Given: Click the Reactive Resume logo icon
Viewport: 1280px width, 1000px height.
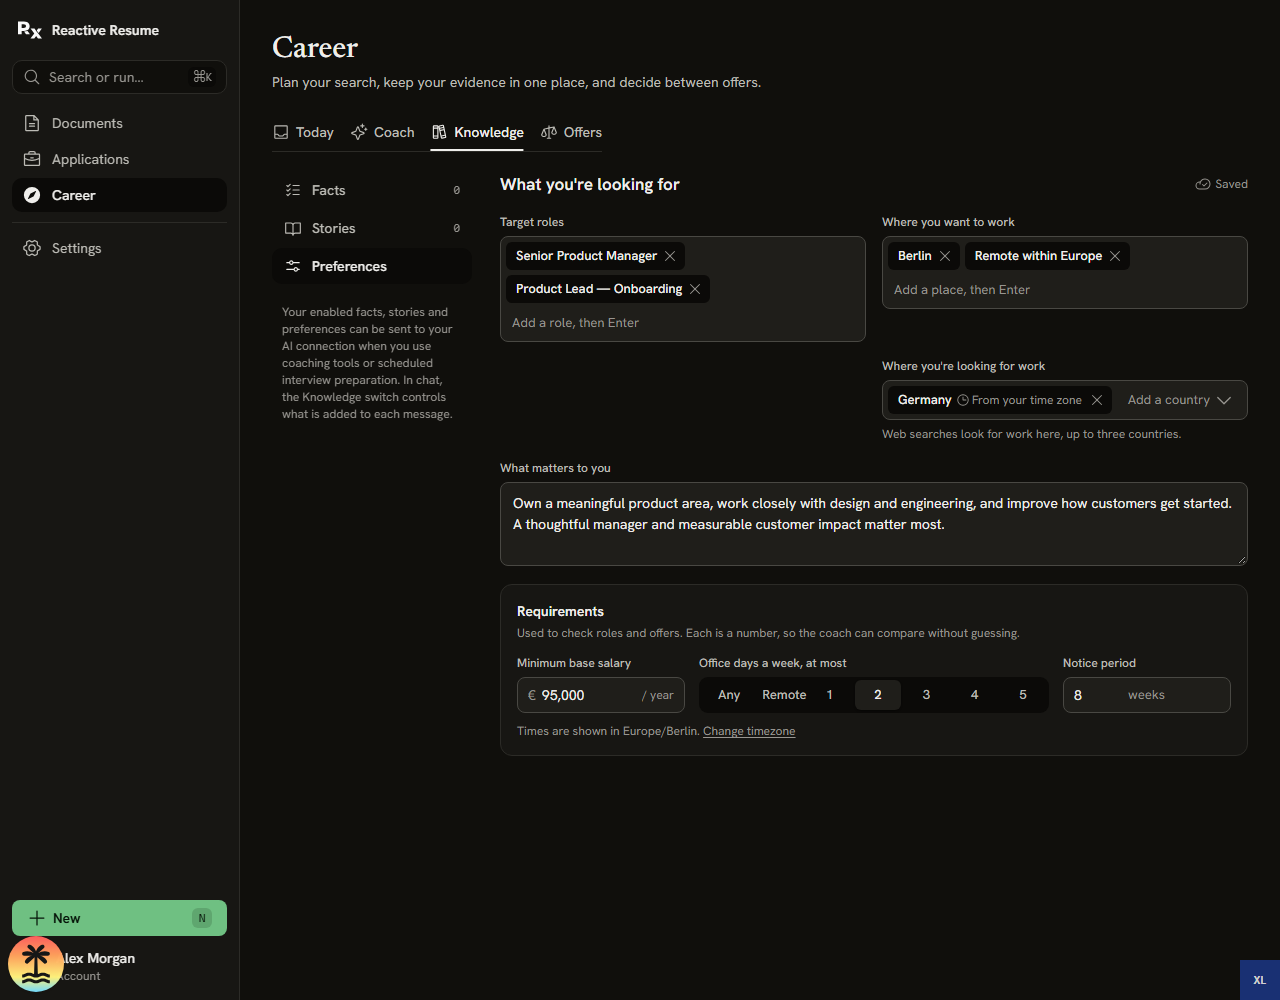Looking at the screenshot, I should coord(30,30).
